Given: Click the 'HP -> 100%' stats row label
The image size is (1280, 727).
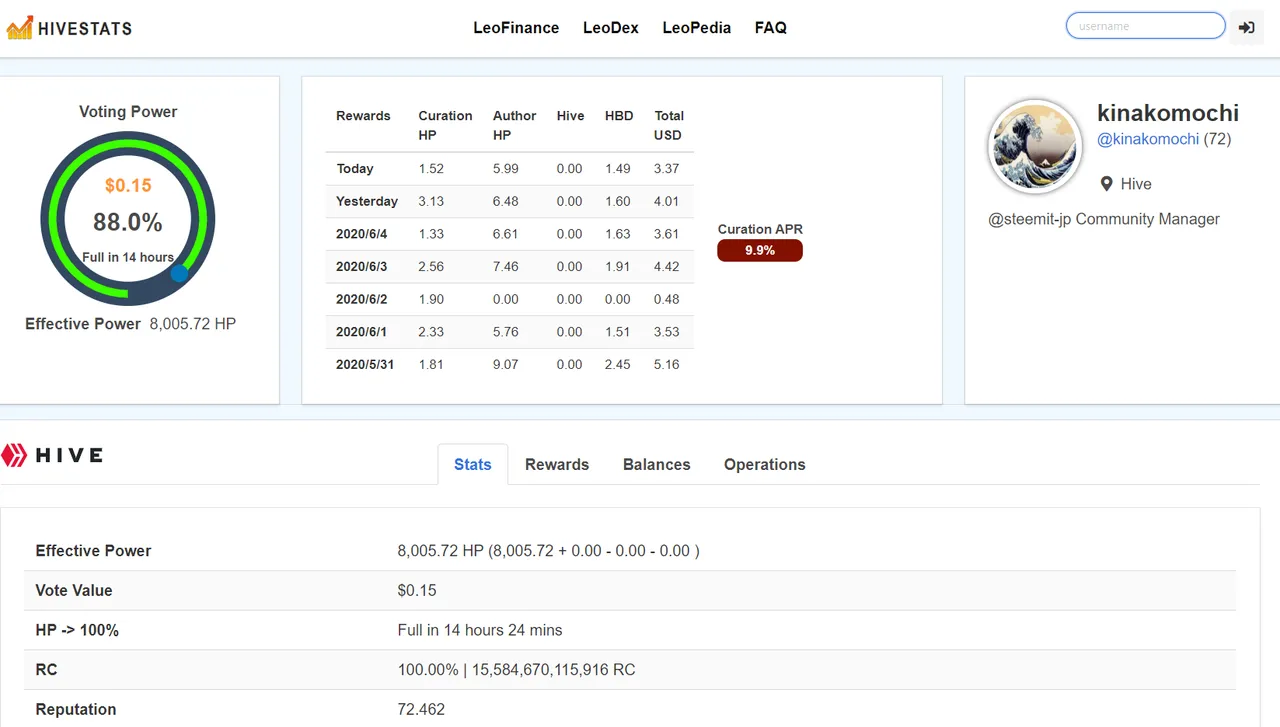Looking at the screenshot, I should (77, 630).
